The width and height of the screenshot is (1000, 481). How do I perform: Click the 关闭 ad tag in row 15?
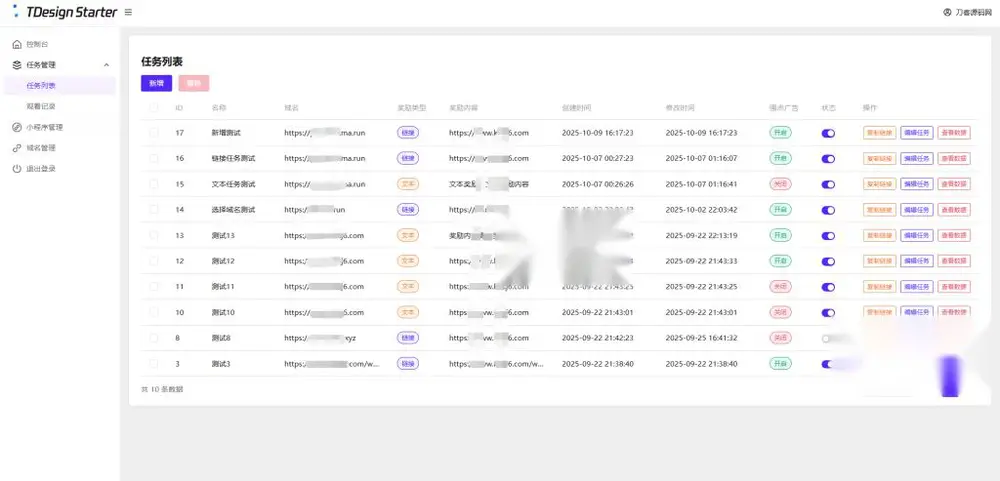point(780,184)
